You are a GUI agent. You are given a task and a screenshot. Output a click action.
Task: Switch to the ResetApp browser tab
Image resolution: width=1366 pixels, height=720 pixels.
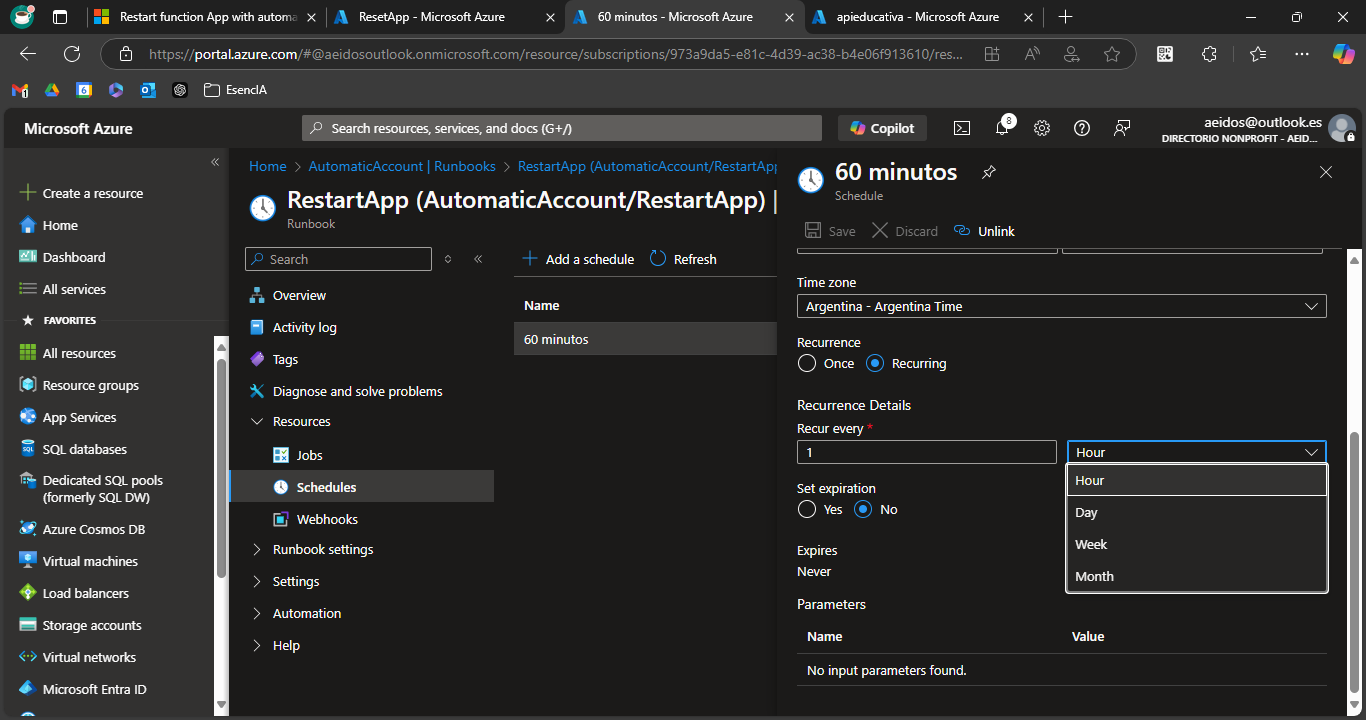(443, 17)
